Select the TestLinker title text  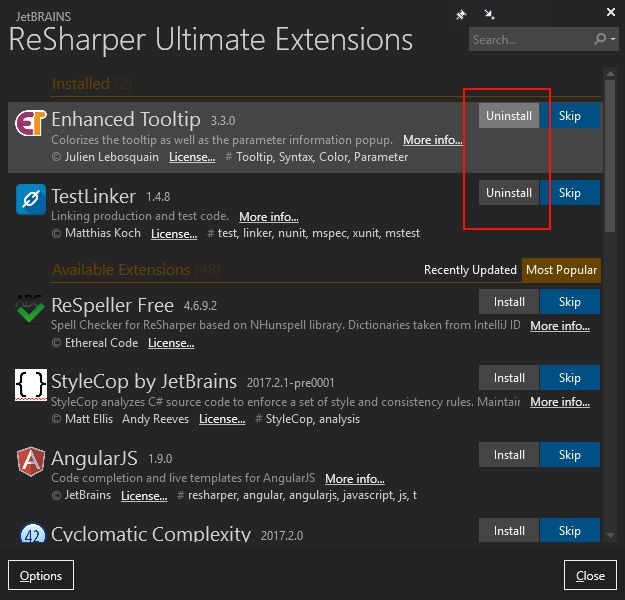pos(94,196)
